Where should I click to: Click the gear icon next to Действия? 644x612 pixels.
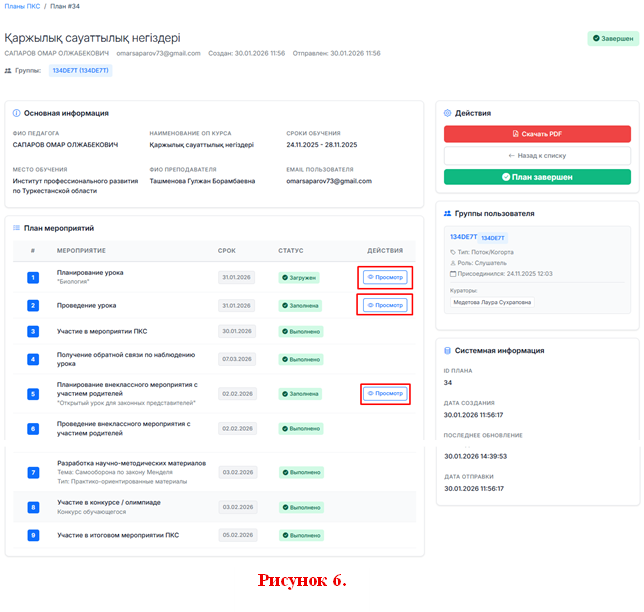447,113
